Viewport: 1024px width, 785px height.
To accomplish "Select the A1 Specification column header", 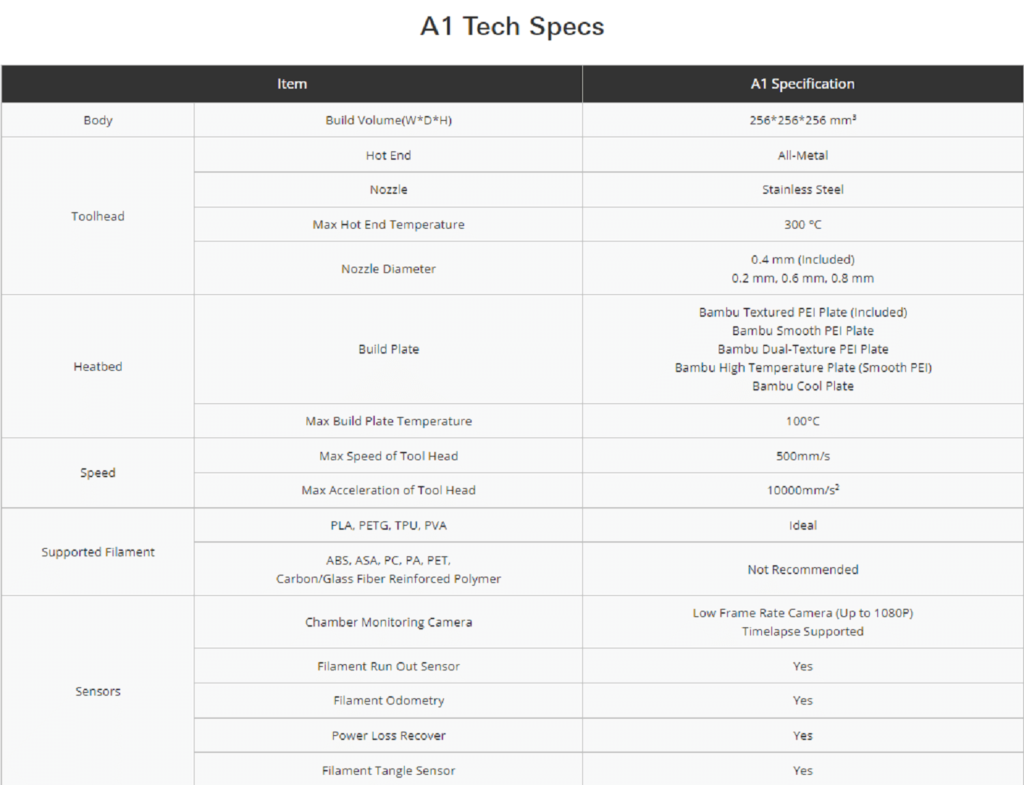I will coord(803,84).
